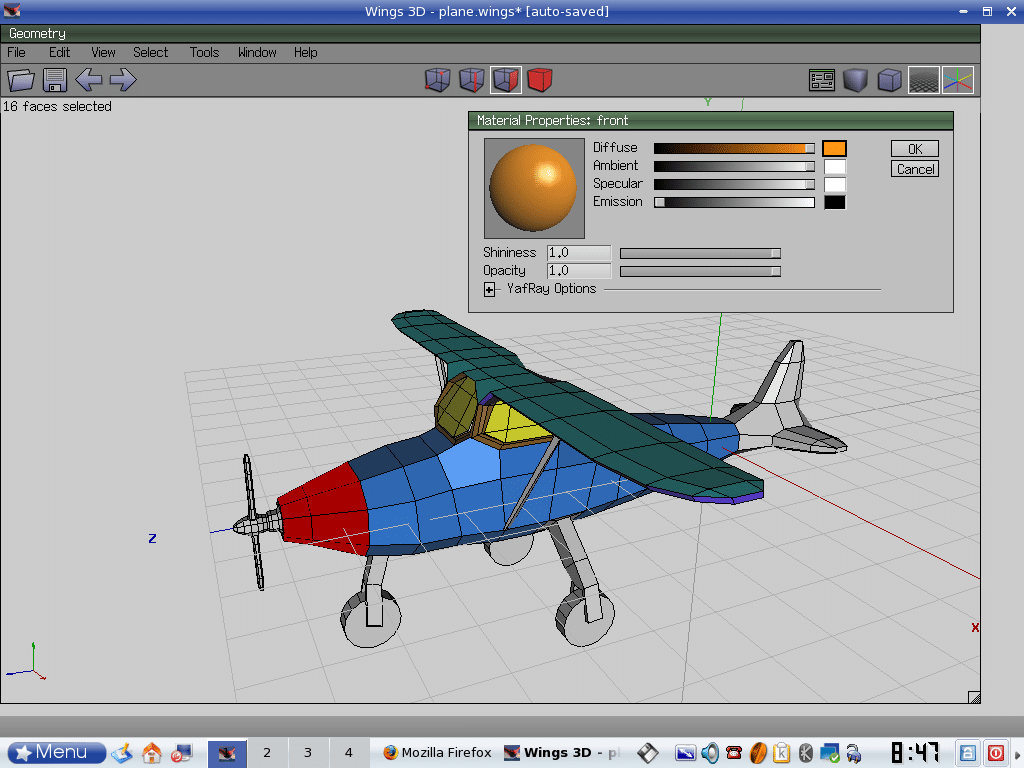
Task: Click the Shininess value input field
Action: 578,253
